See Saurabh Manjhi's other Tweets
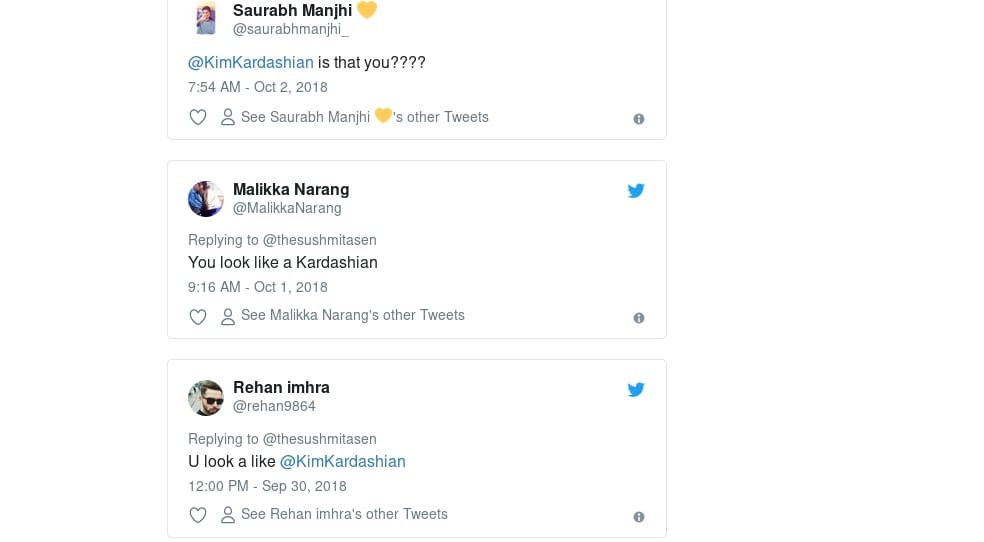This screenshot has height=542, width=984. click(x=355, y=117)
